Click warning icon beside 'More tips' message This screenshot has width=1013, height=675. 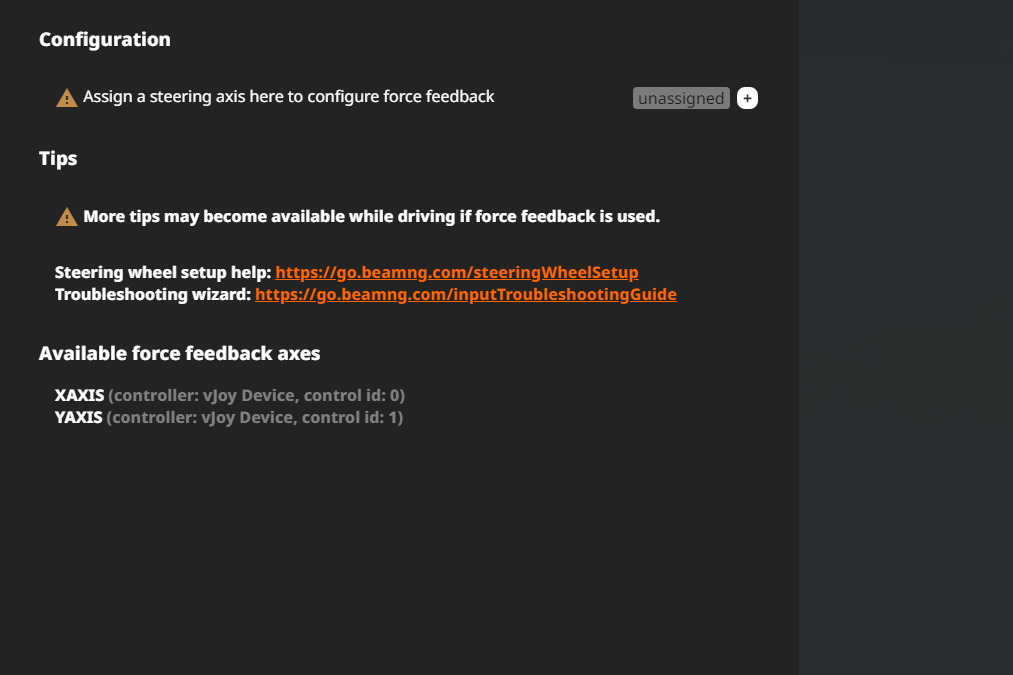click(x=67, y=217)
